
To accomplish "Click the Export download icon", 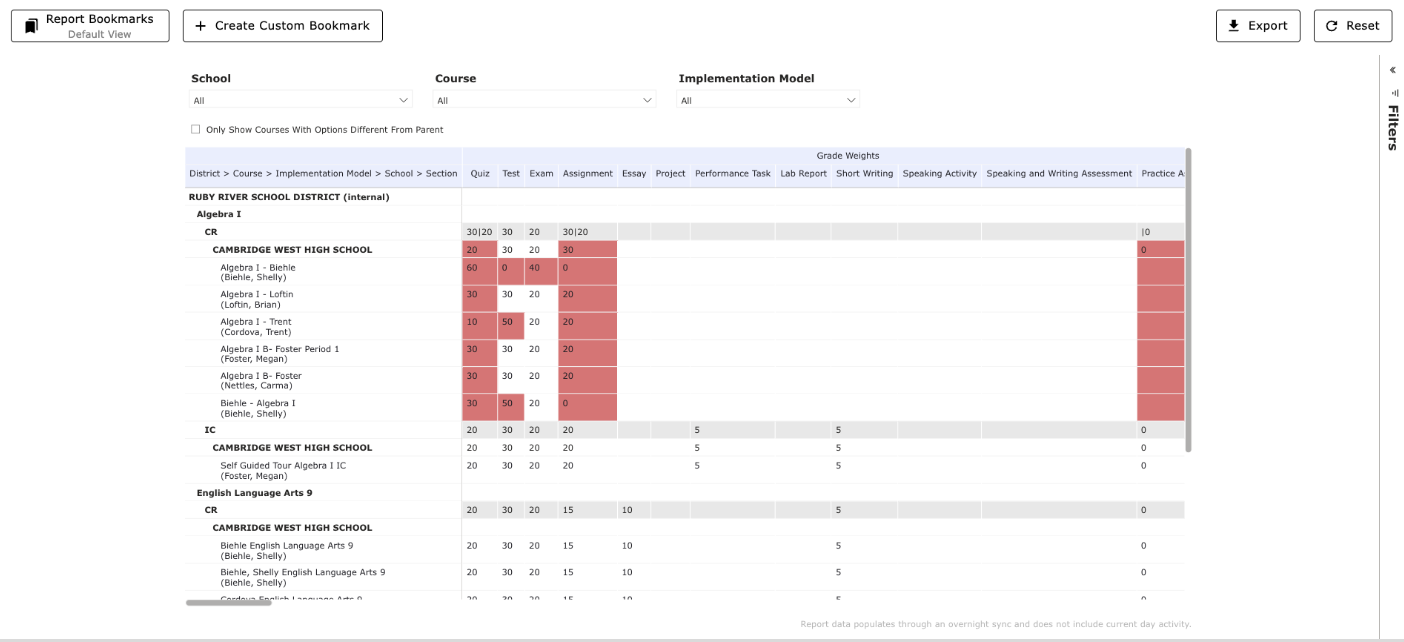I will coord(1231,25).
